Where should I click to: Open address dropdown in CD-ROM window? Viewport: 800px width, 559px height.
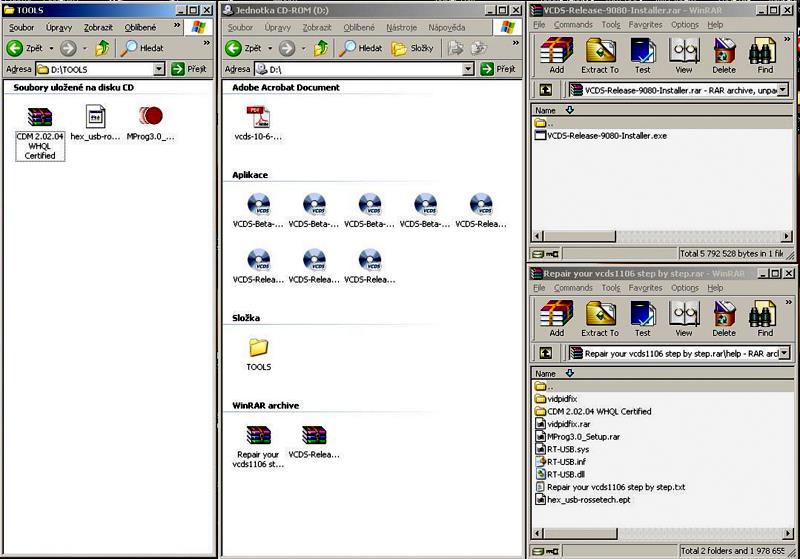point(468,69)
